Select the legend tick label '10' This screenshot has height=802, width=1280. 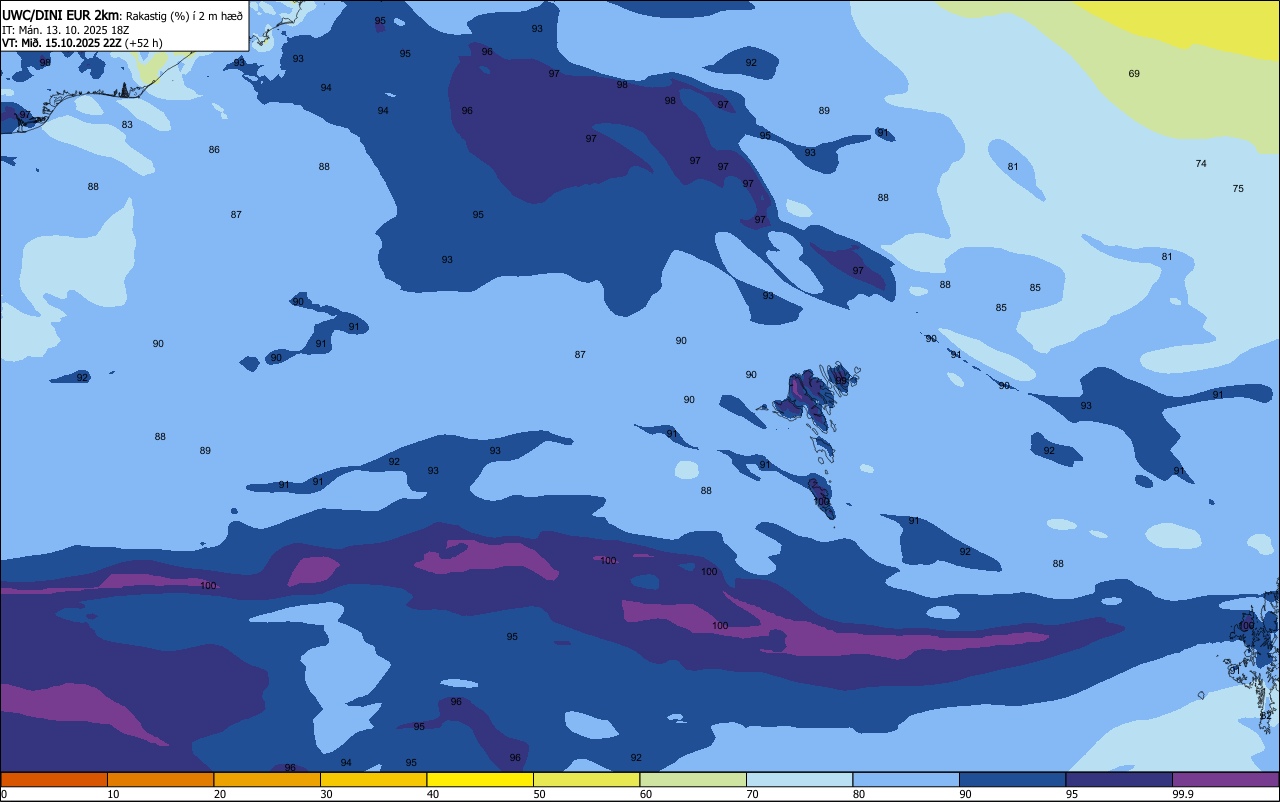113,794
